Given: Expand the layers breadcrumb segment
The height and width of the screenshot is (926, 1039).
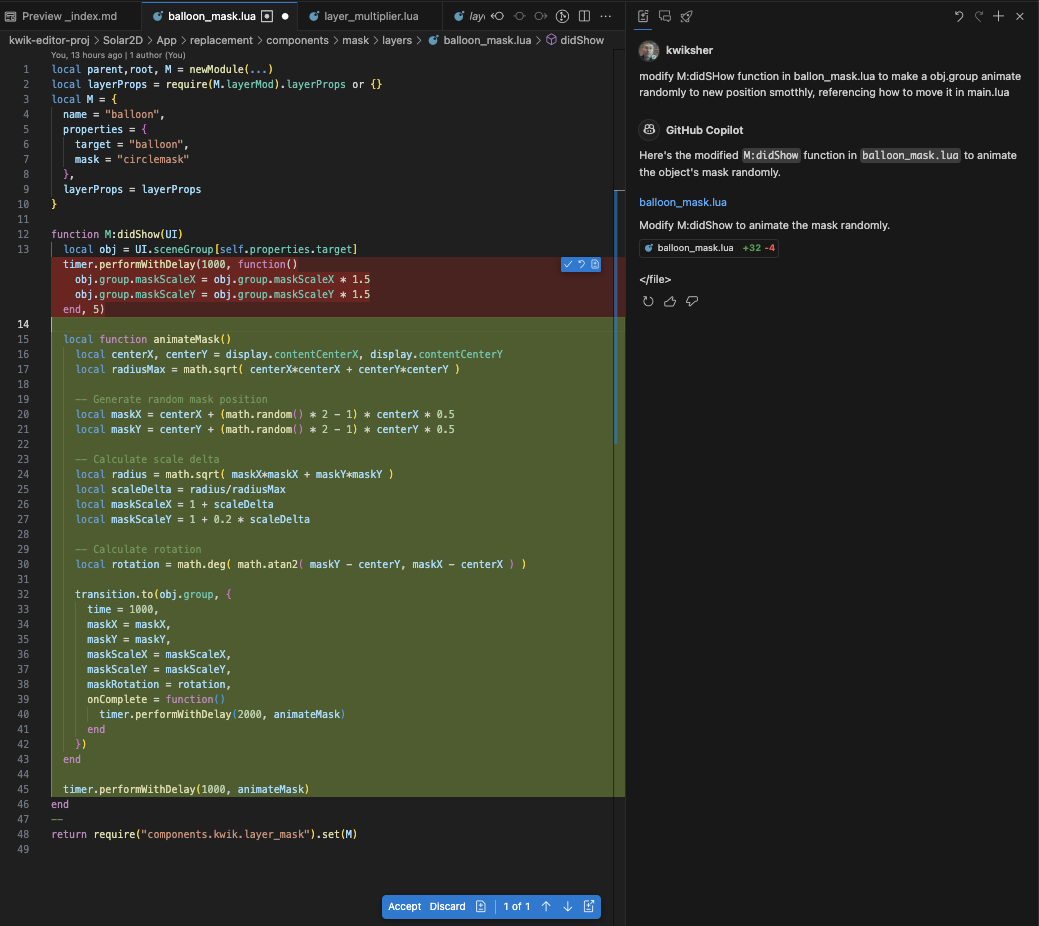Looking at the screenshot, I should point(397,40).
